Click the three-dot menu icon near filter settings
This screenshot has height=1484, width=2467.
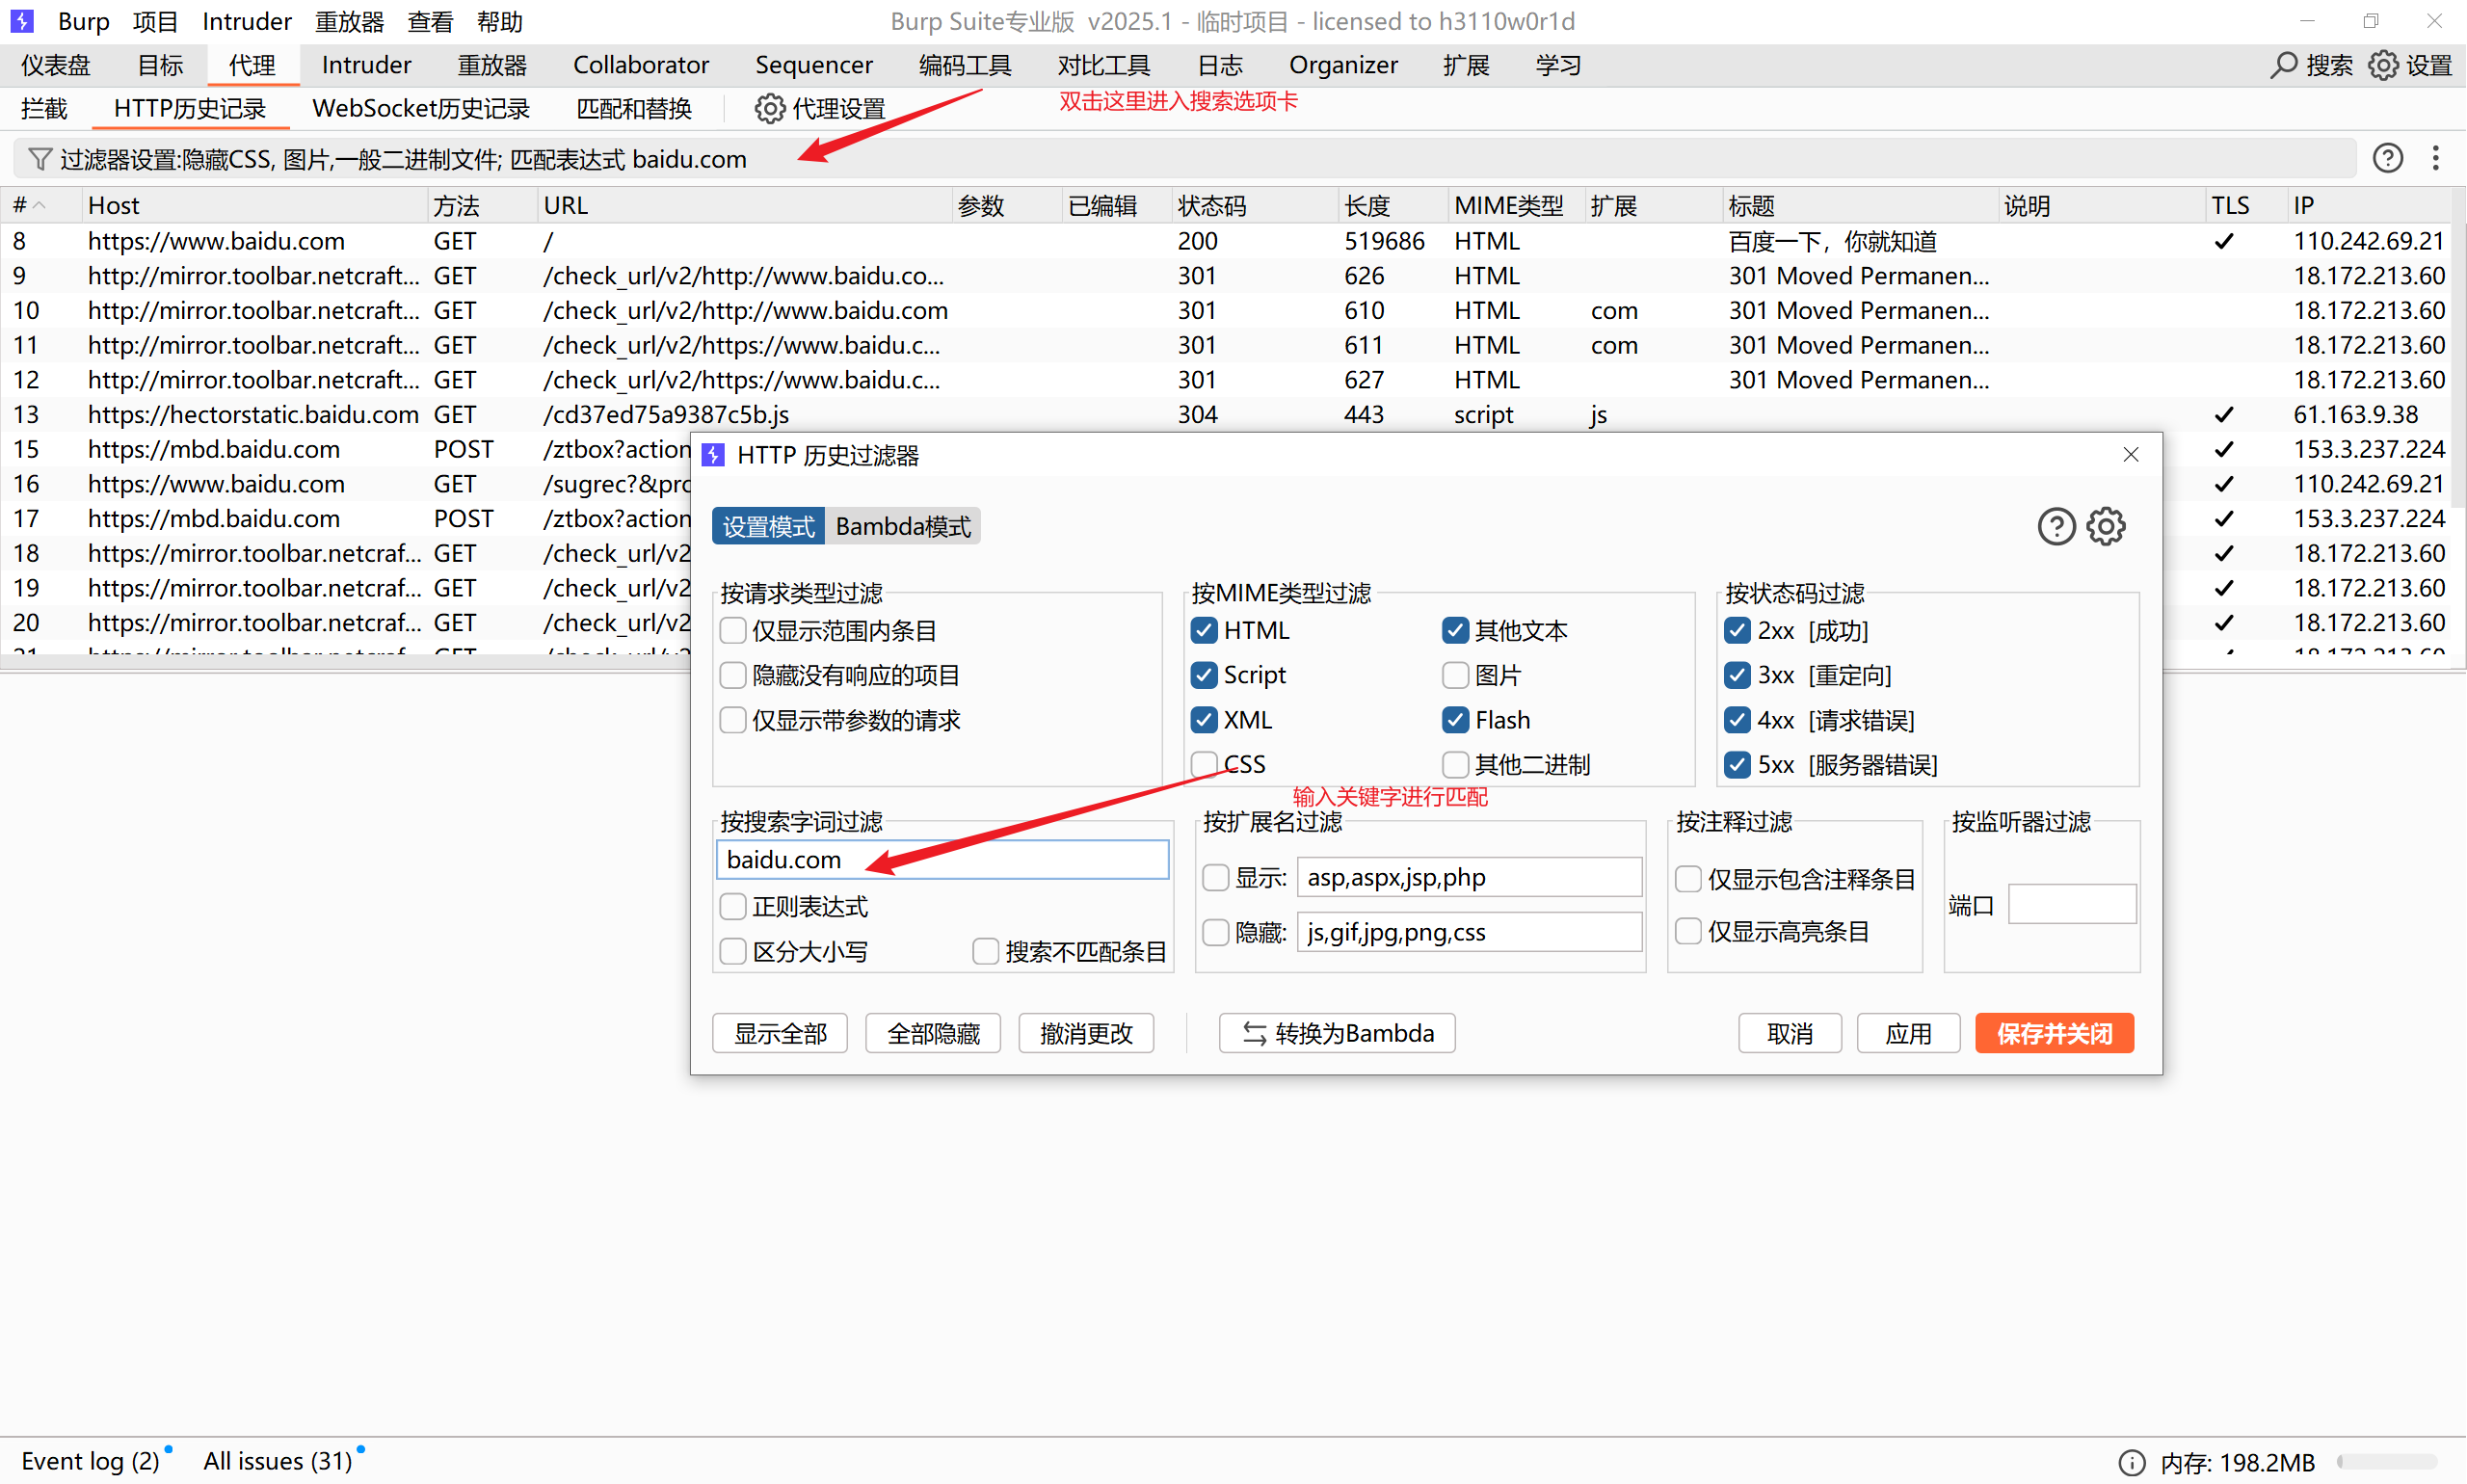tap(2436, 158)
